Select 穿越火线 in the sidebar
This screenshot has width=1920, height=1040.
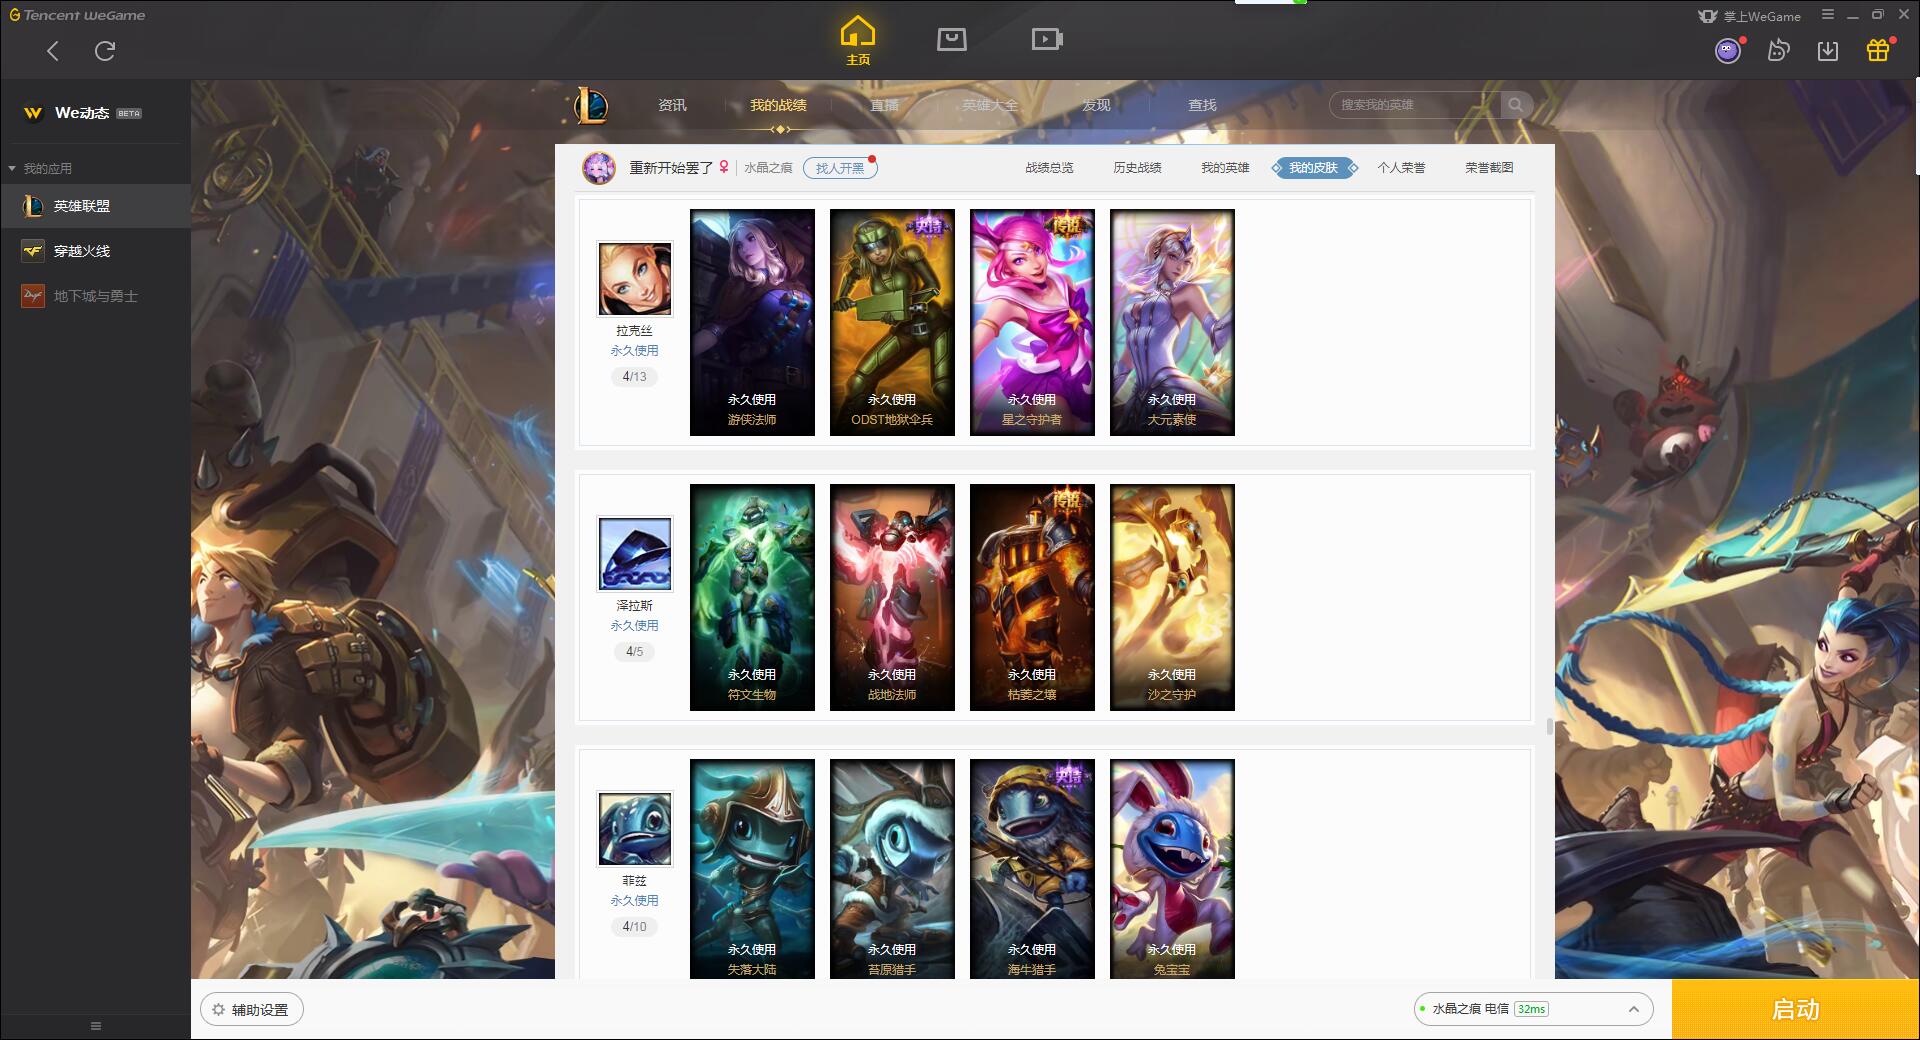pos(95,251)
